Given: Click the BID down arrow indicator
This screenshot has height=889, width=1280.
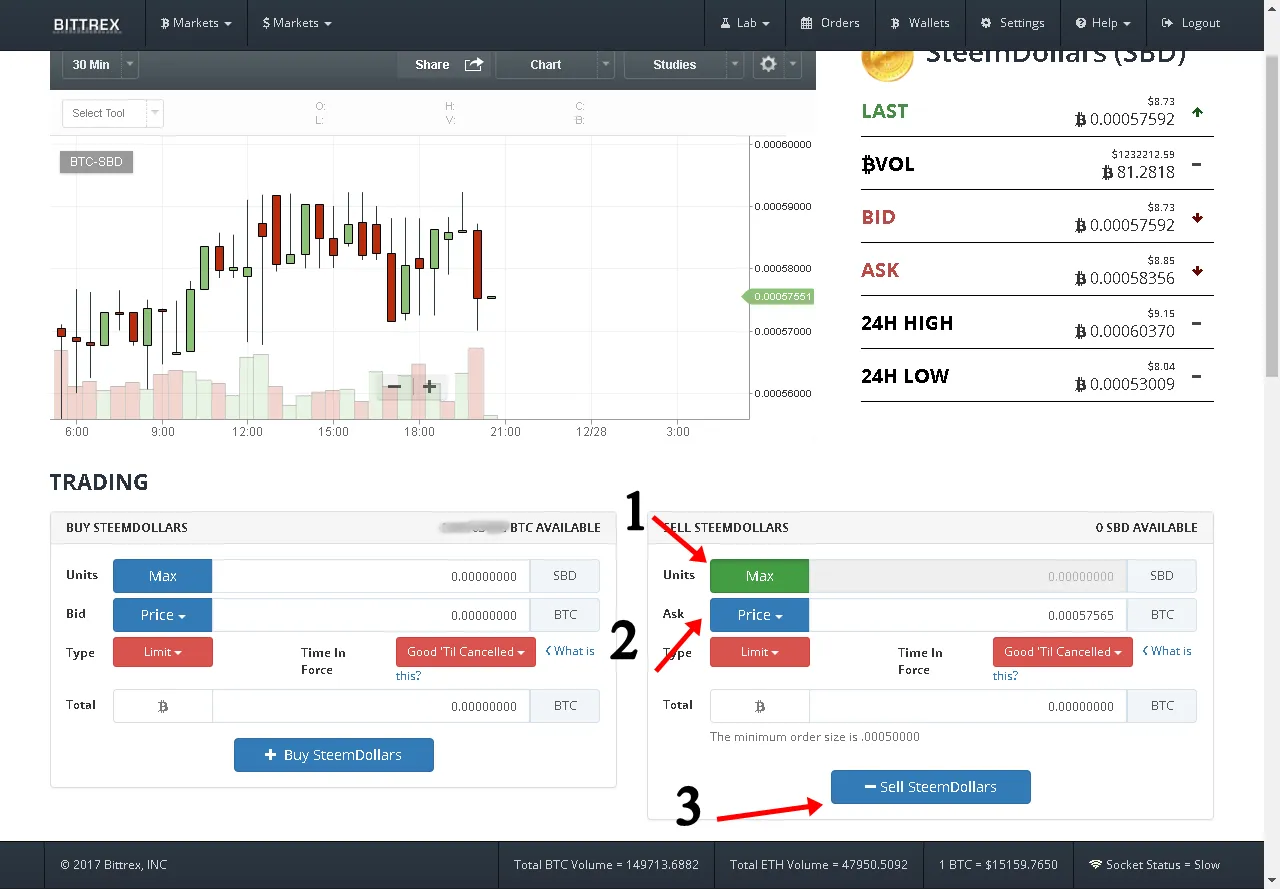Looking at the screenshot, I should tap(1197, 218).
